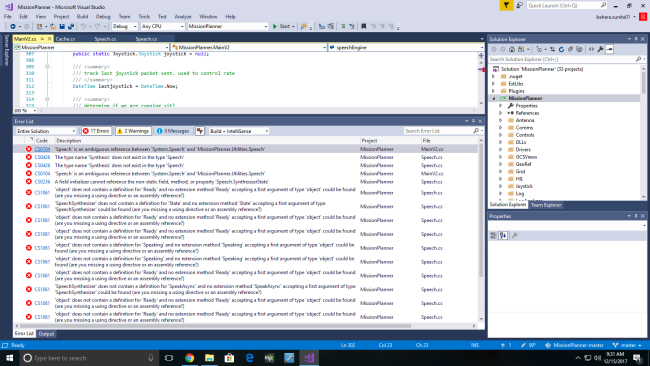Switch to the Output tab
This screenshot has height=366, width=650.
(46, 334)
